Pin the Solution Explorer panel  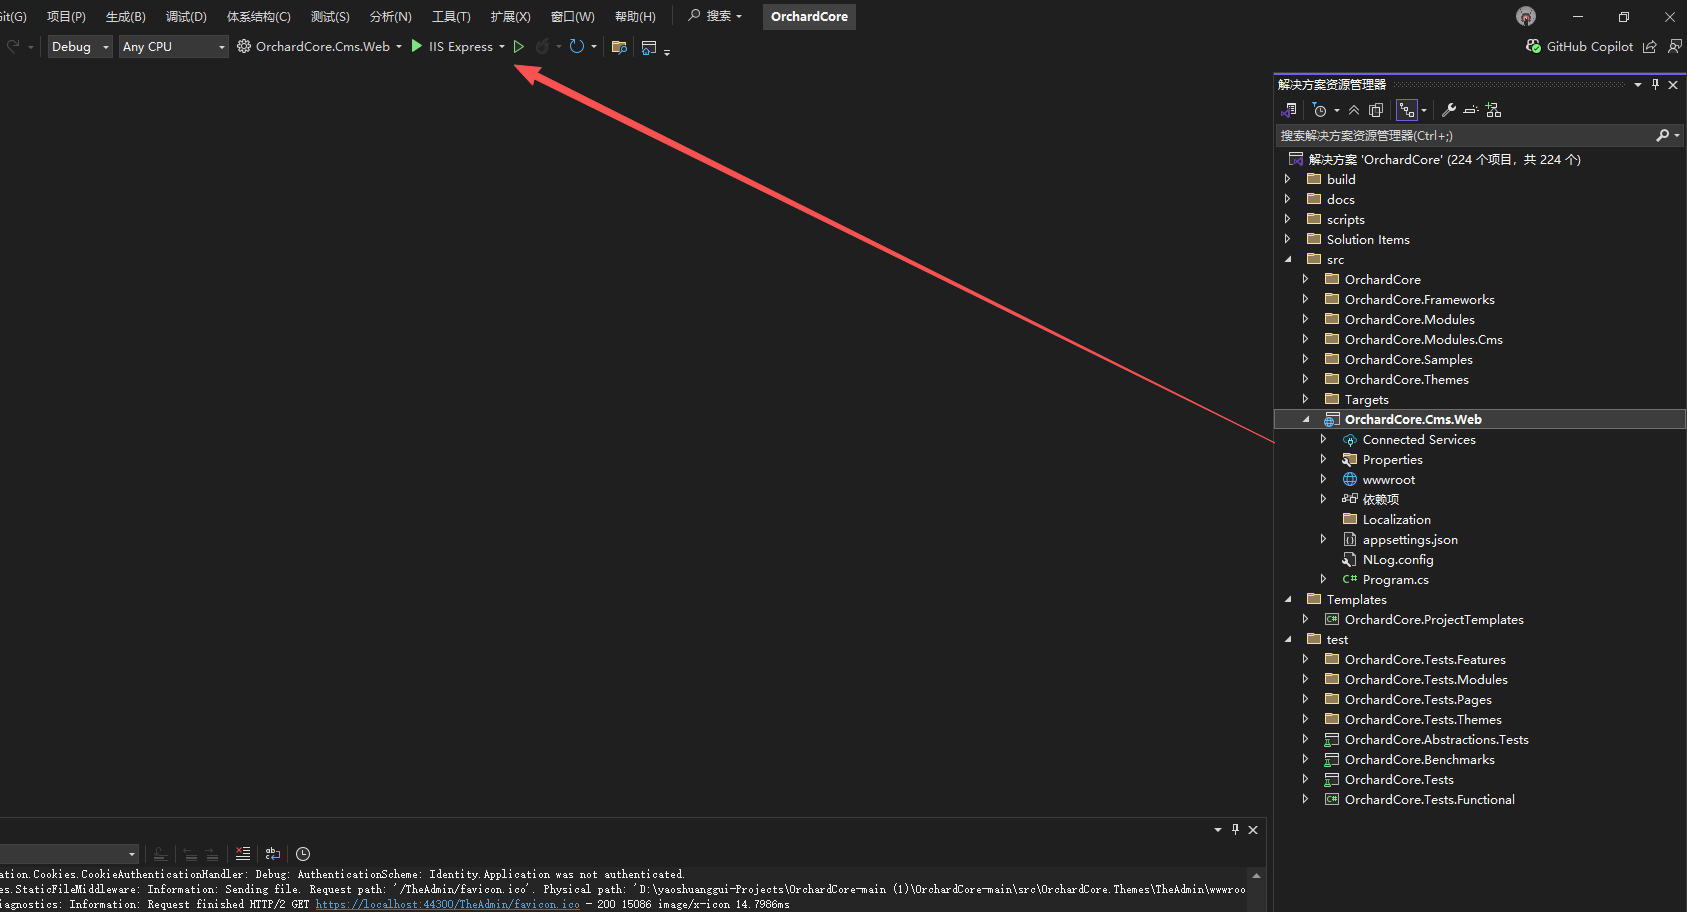tap(1655, 85)
